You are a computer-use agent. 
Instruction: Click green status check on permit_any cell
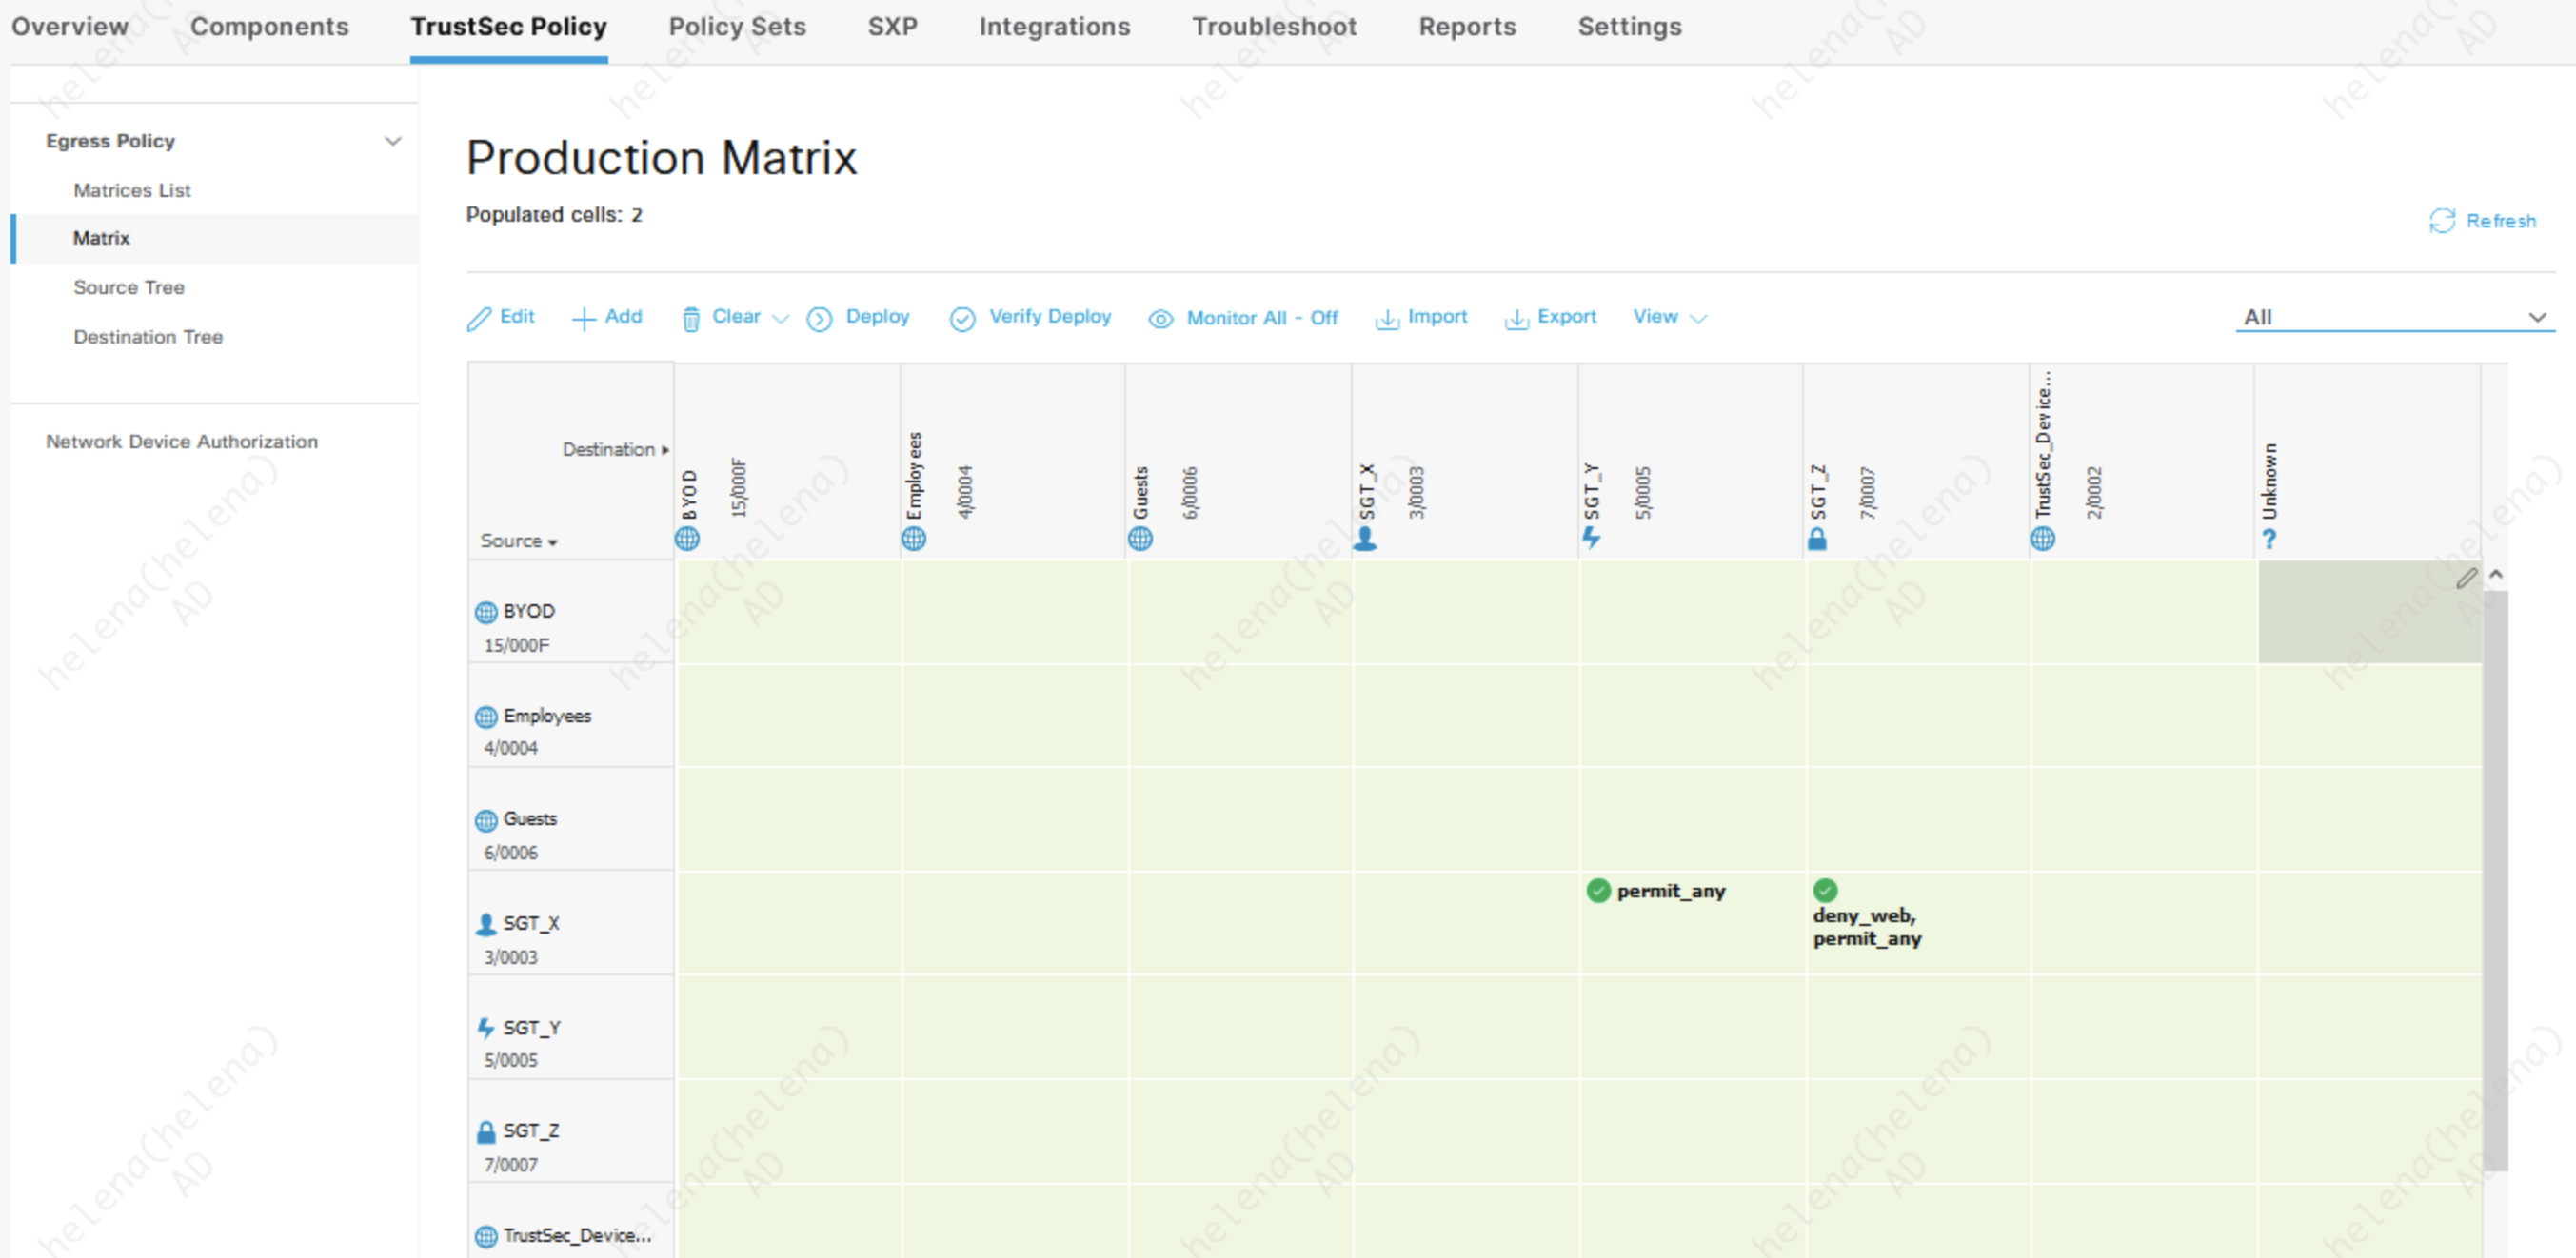1598,889
